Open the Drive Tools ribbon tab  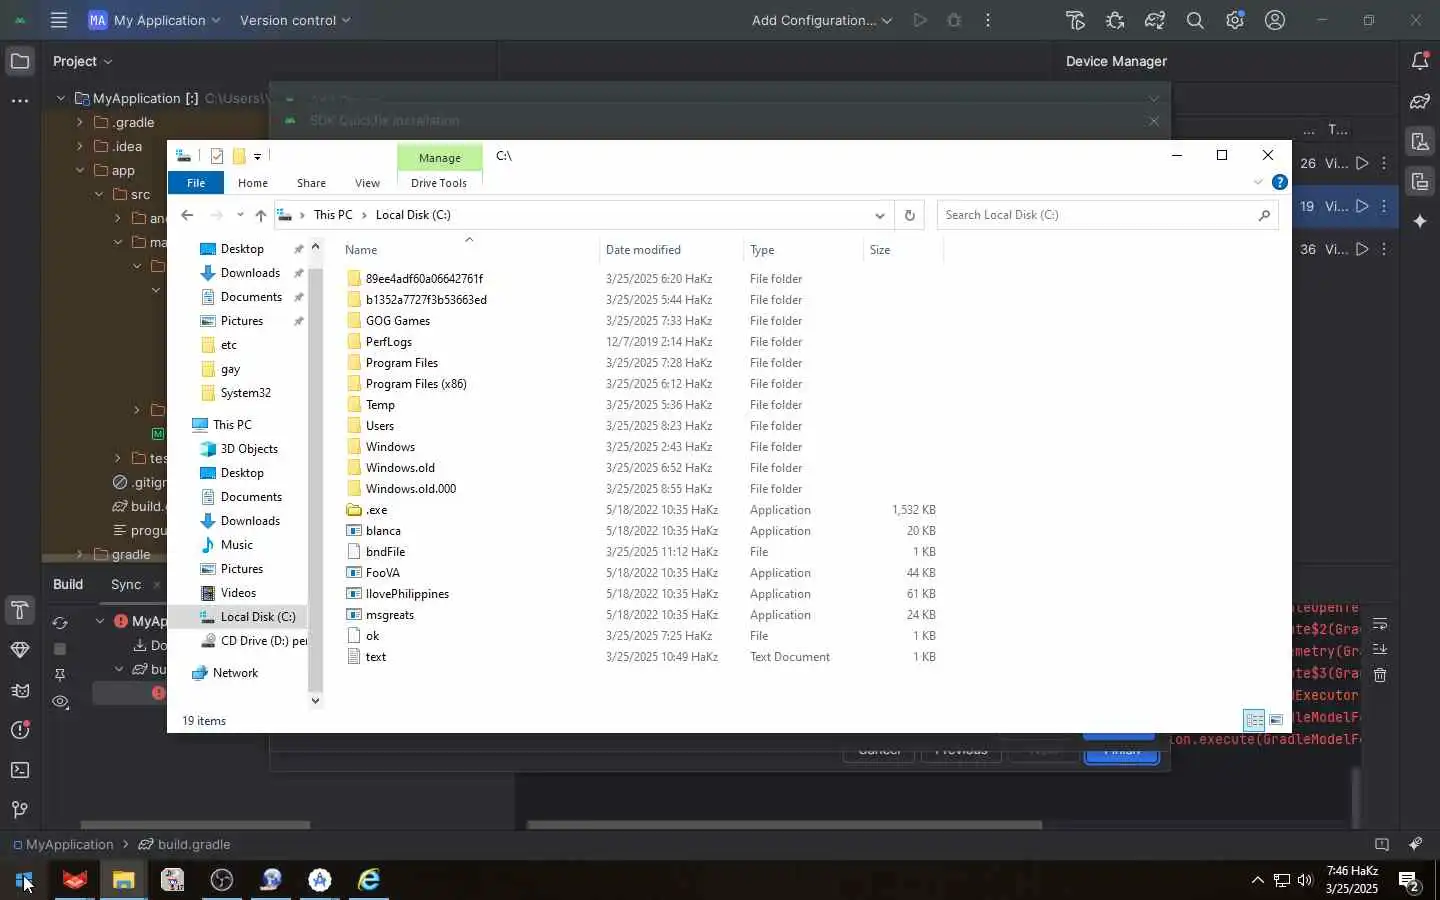[x=439, y=183]
